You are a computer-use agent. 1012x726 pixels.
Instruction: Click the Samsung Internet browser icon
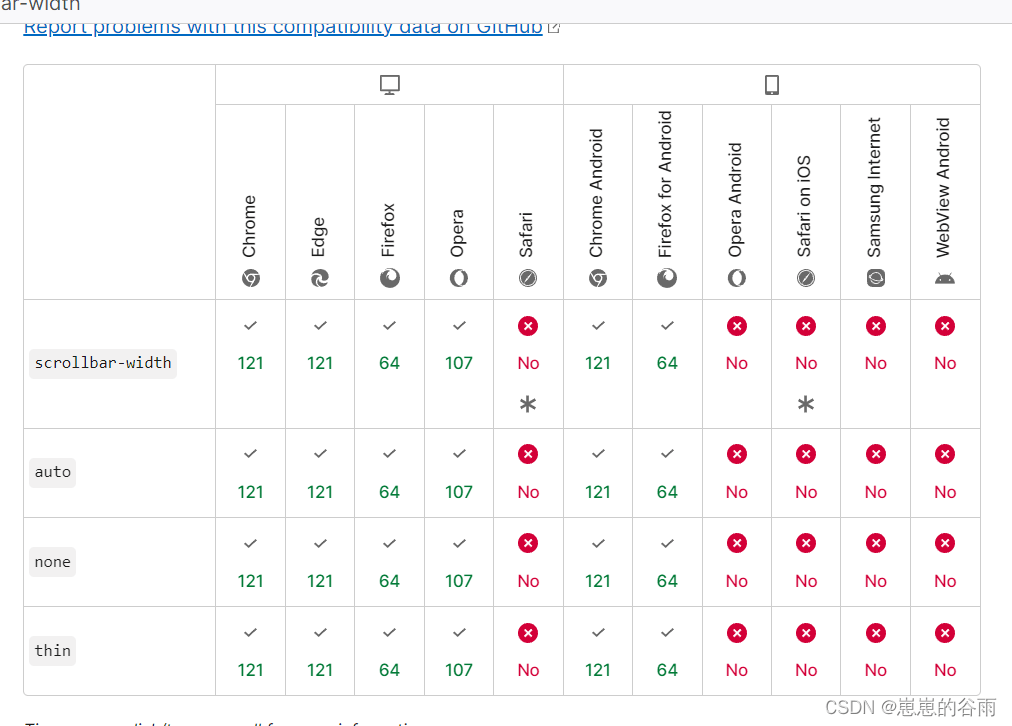click(875, 278)
